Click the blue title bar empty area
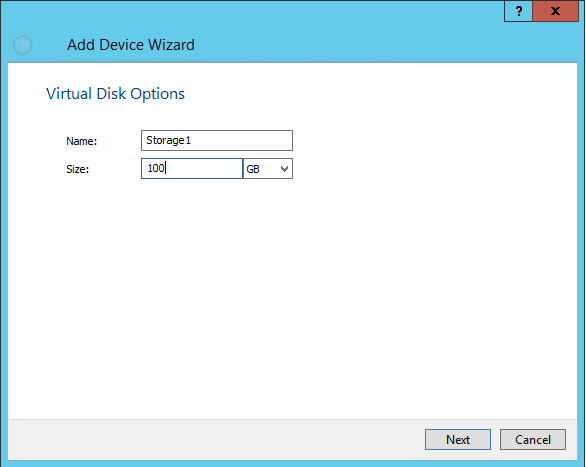The width and height of the screenshot is (586, 467). tap(336, 41)
